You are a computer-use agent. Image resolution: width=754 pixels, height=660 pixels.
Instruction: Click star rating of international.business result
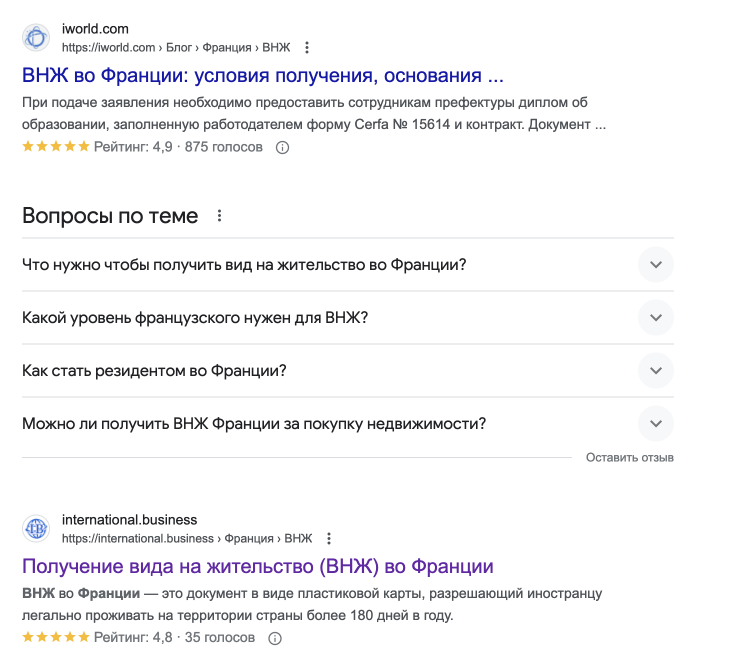pos(56,637)
